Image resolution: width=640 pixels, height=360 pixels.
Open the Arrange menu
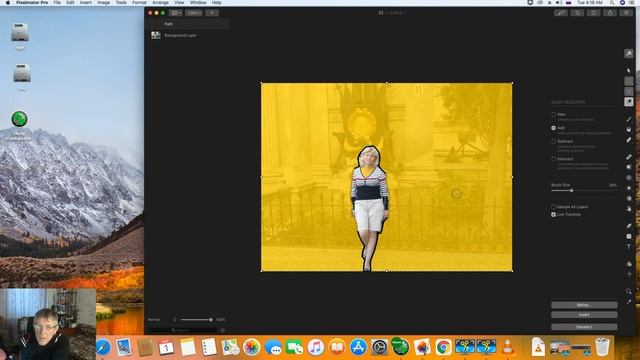click(160, 2)
